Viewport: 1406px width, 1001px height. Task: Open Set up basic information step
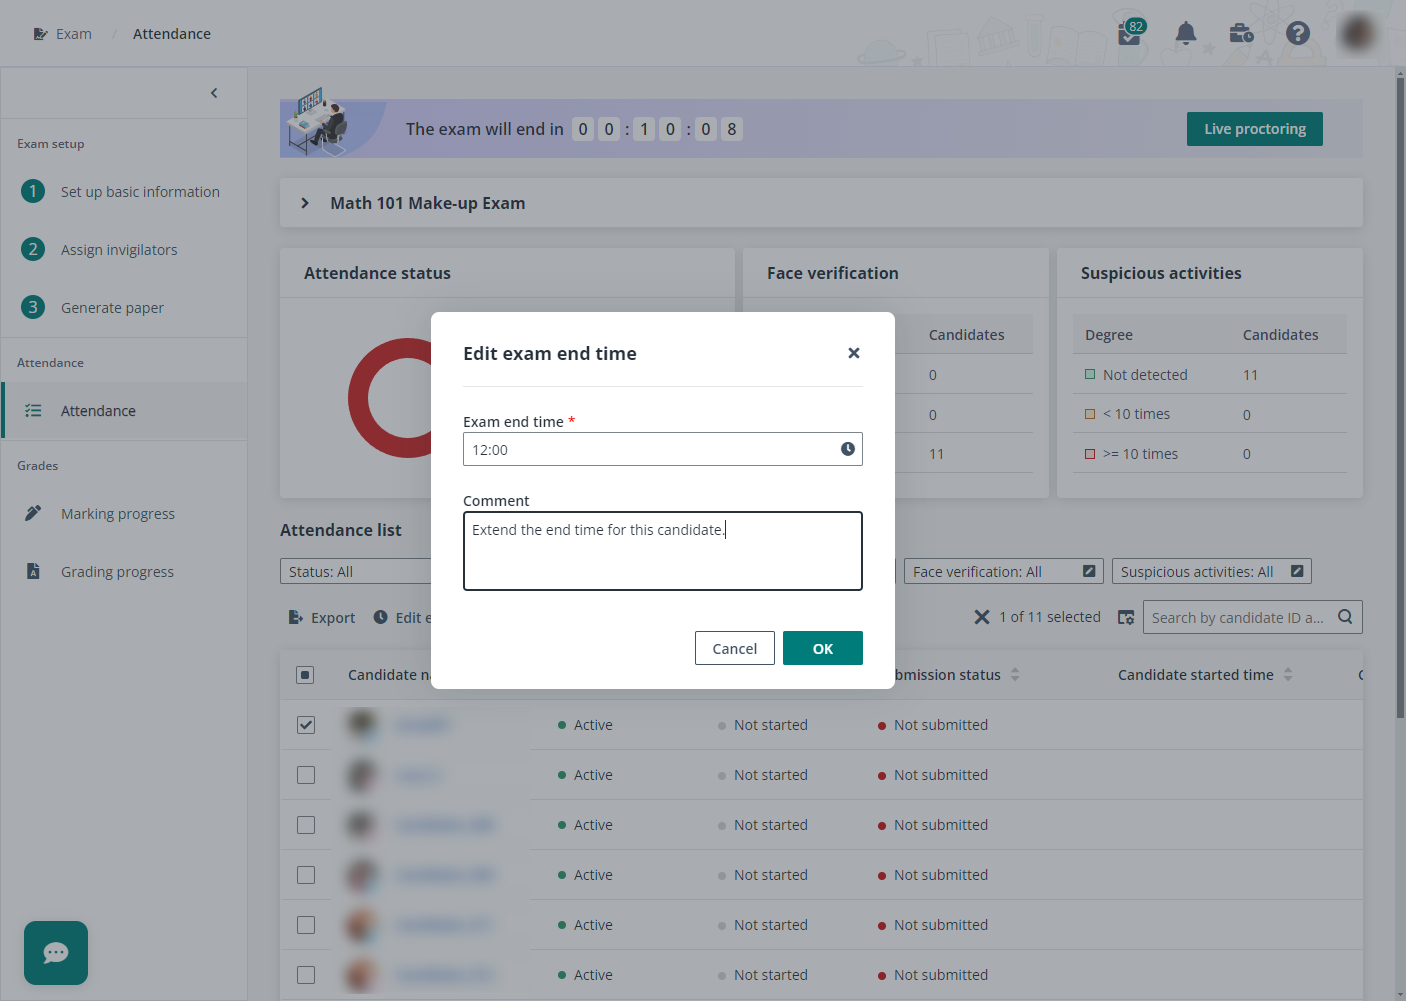124,191
